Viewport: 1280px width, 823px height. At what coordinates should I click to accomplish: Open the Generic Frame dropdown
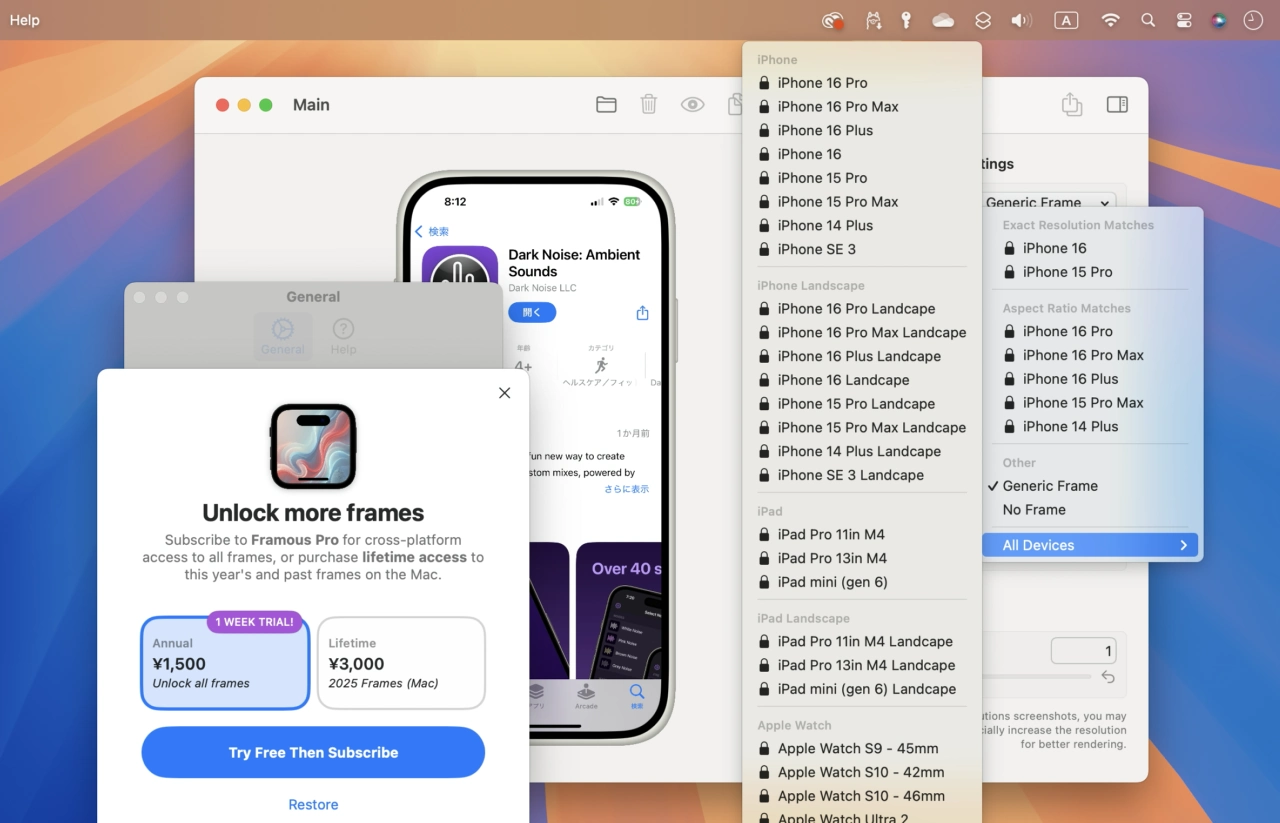point(1048,202)
